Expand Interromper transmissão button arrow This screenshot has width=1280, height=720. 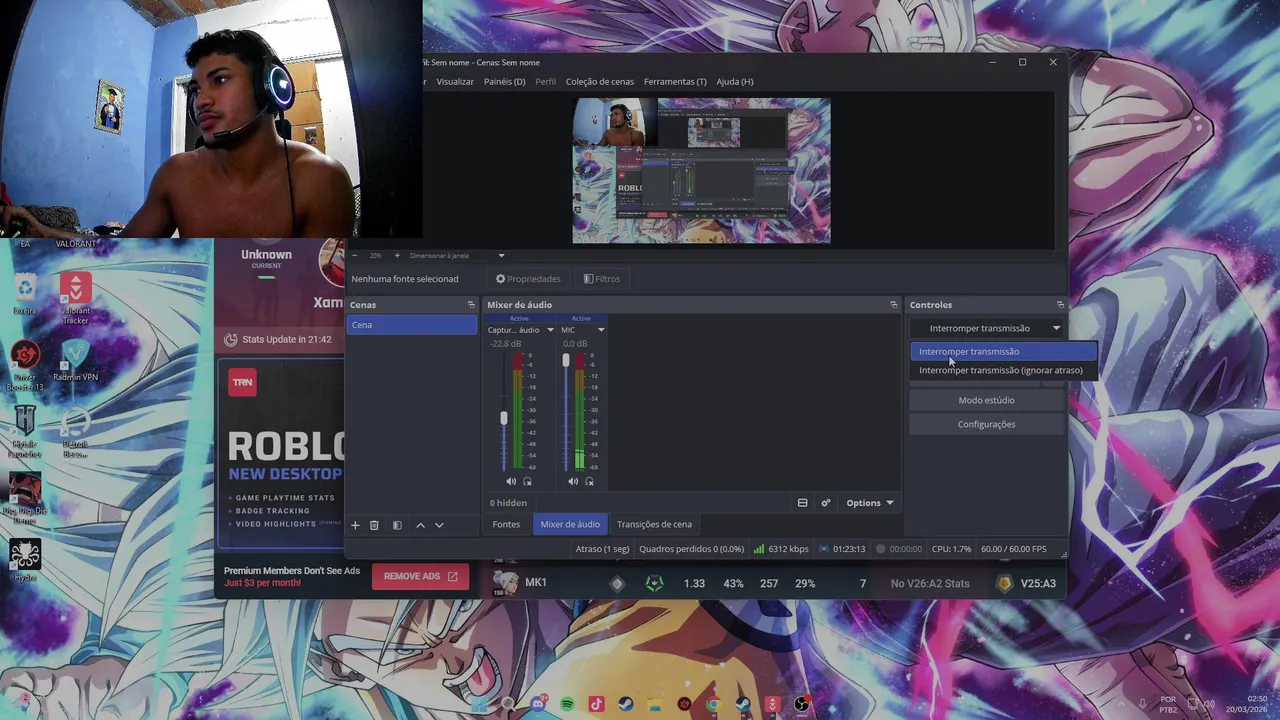coord(1056,328)
